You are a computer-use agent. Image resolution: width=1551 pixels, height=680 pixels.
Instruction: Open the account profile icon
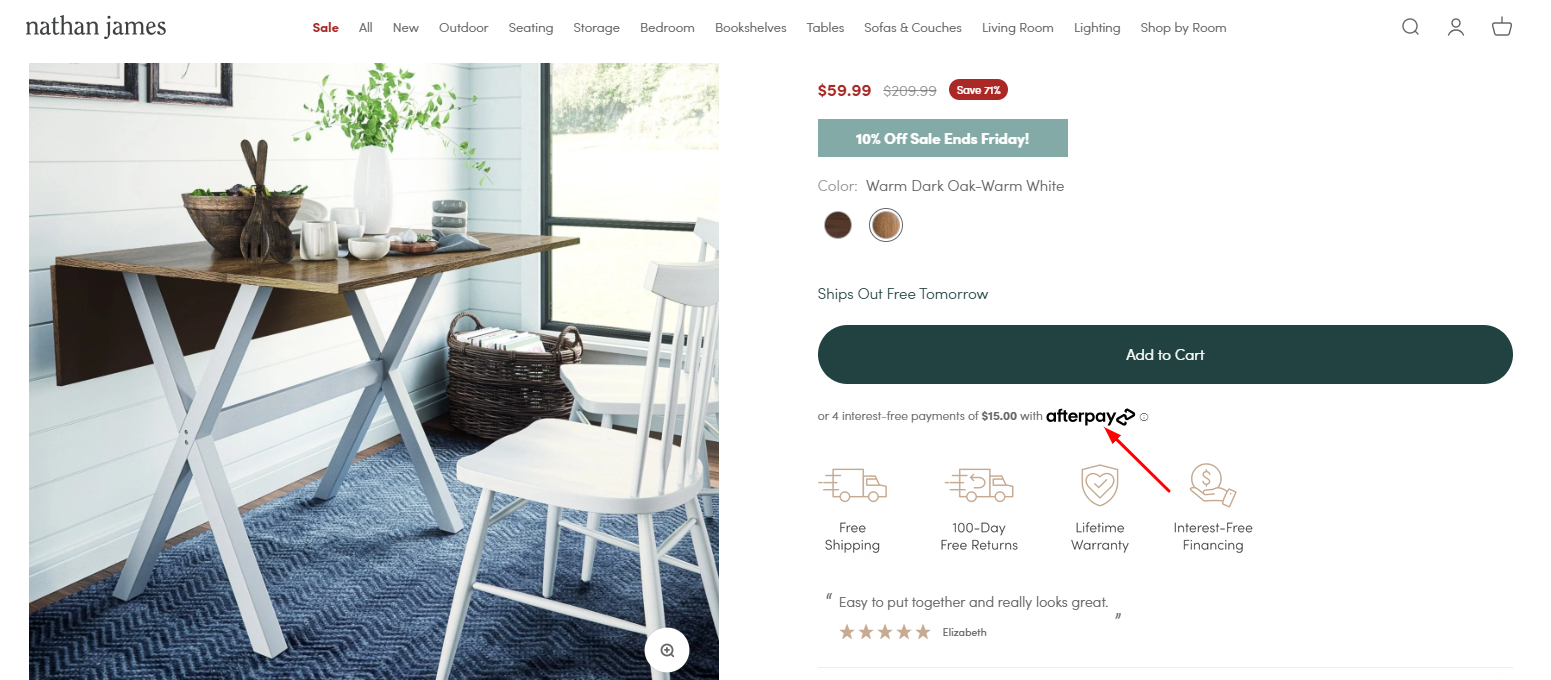click(x=1456, y=27)
